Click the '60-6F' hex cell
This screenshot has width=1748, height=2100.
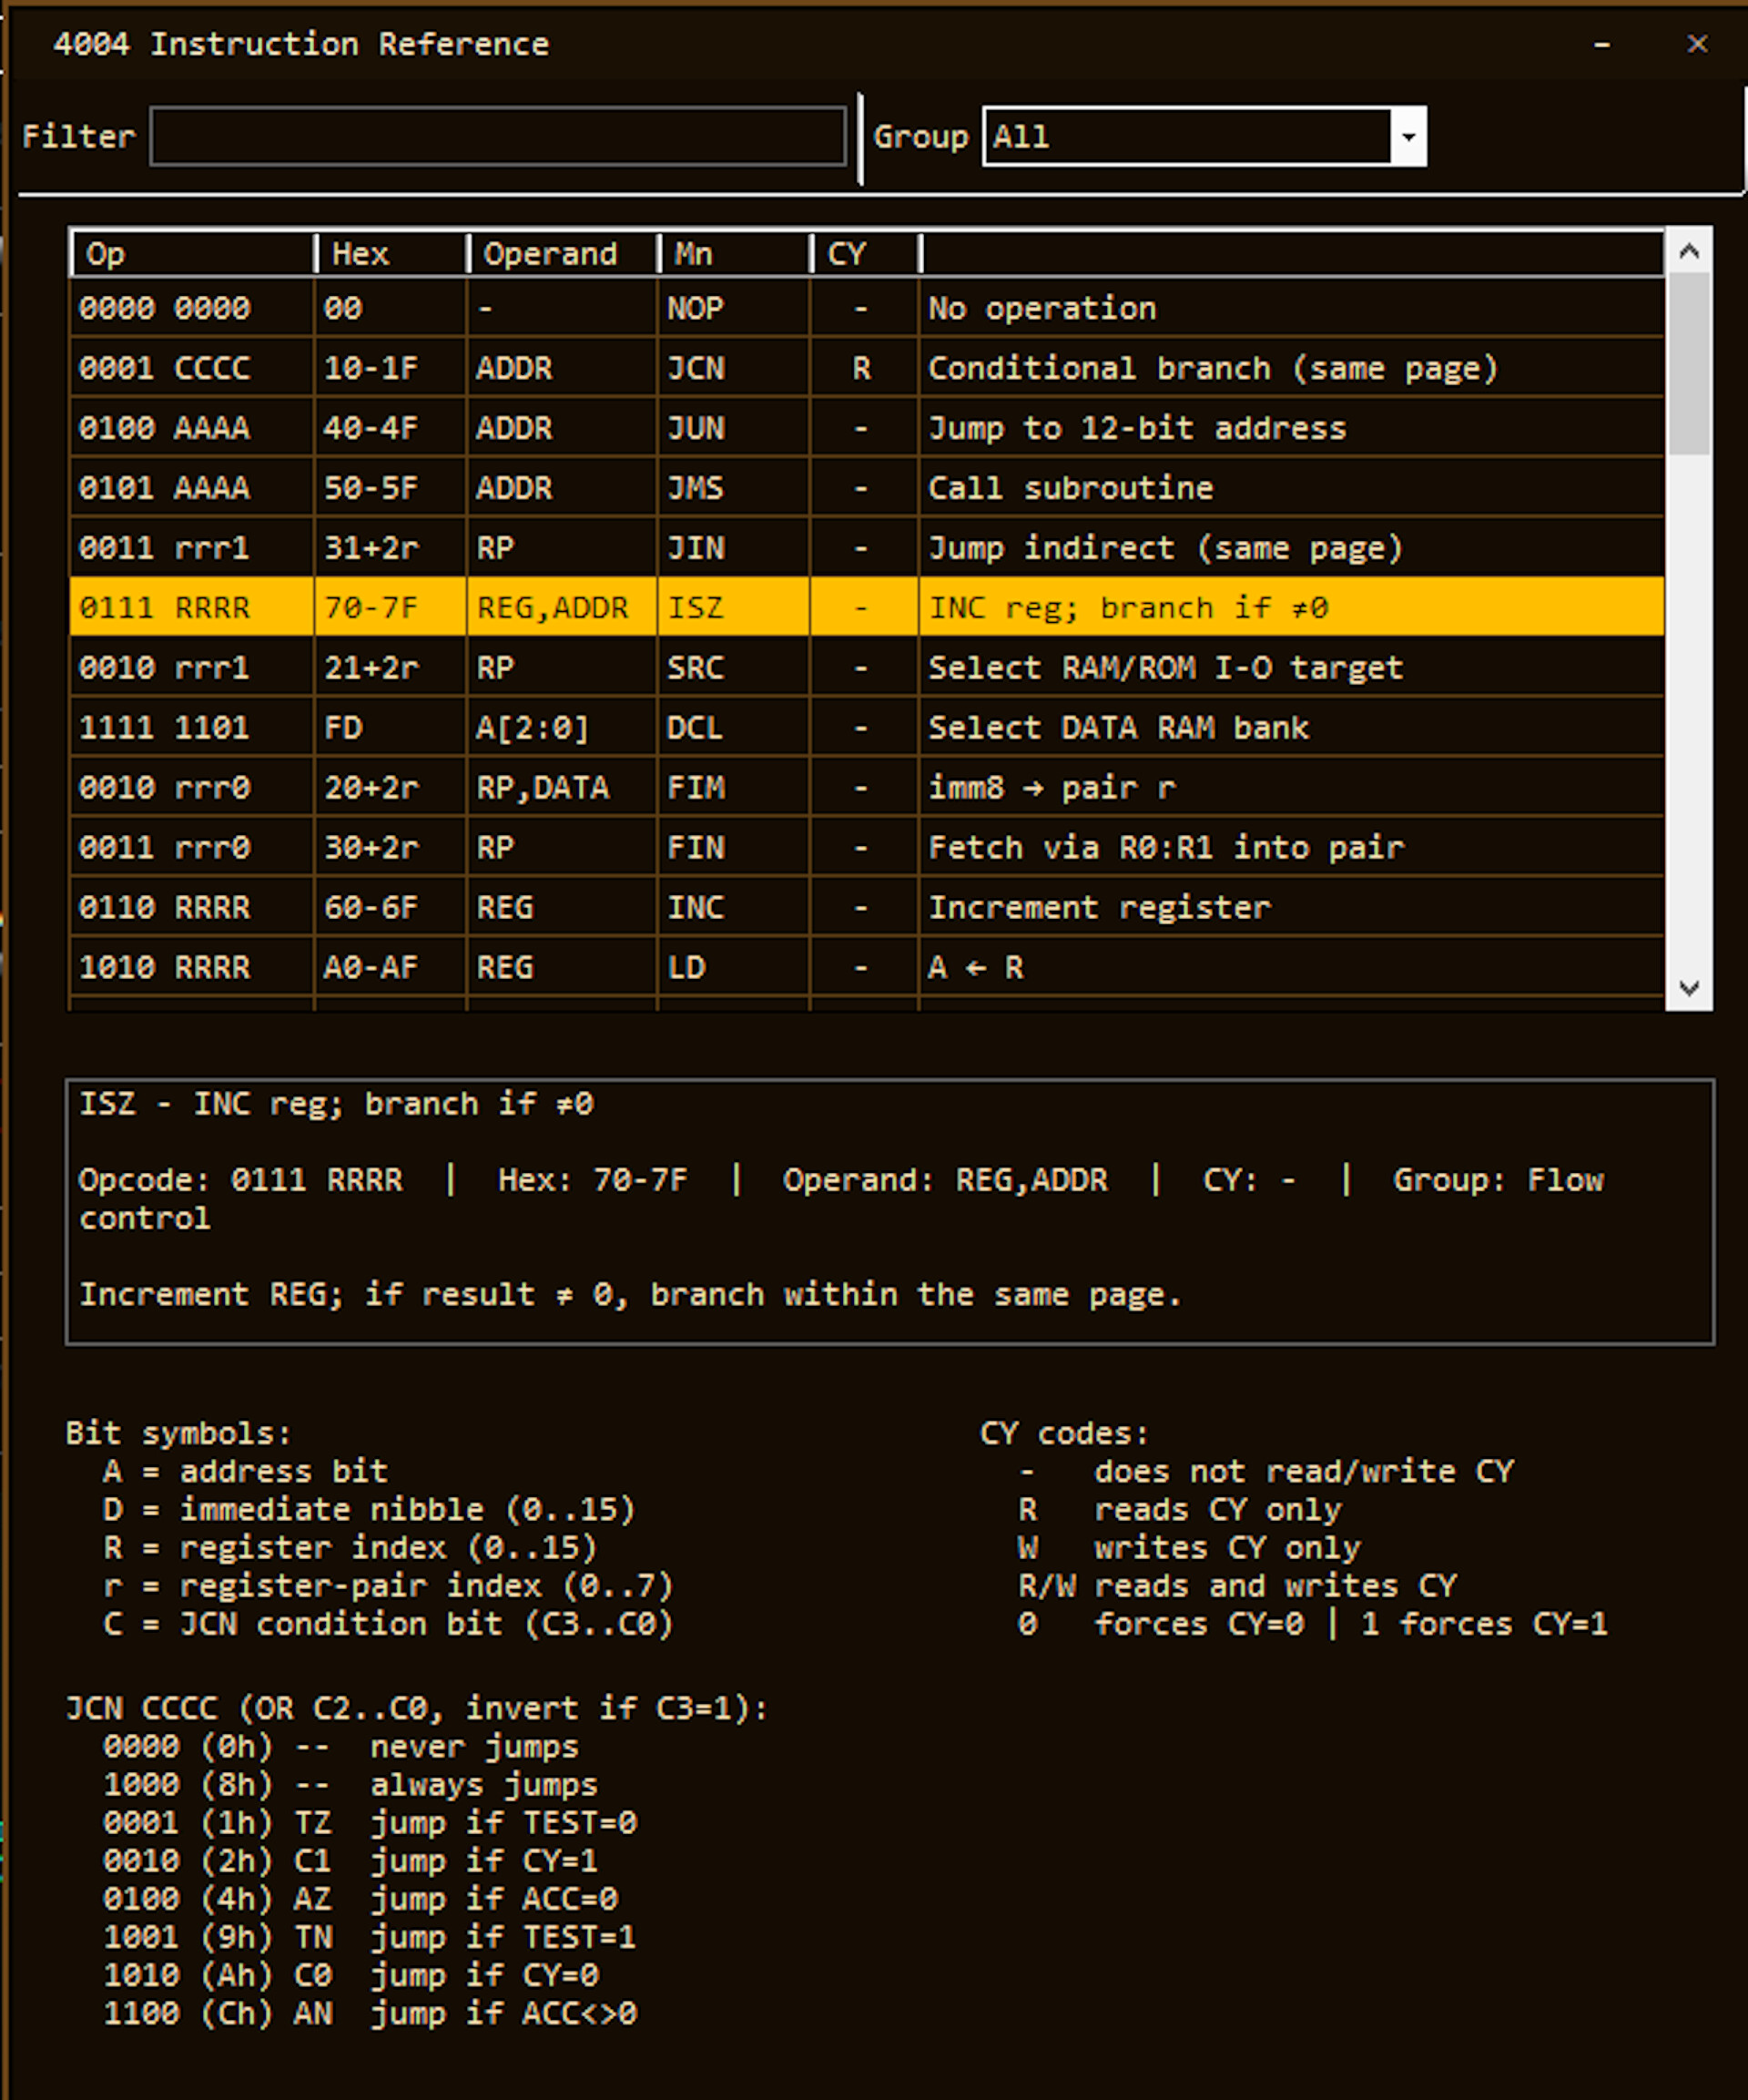pos(391,907)
